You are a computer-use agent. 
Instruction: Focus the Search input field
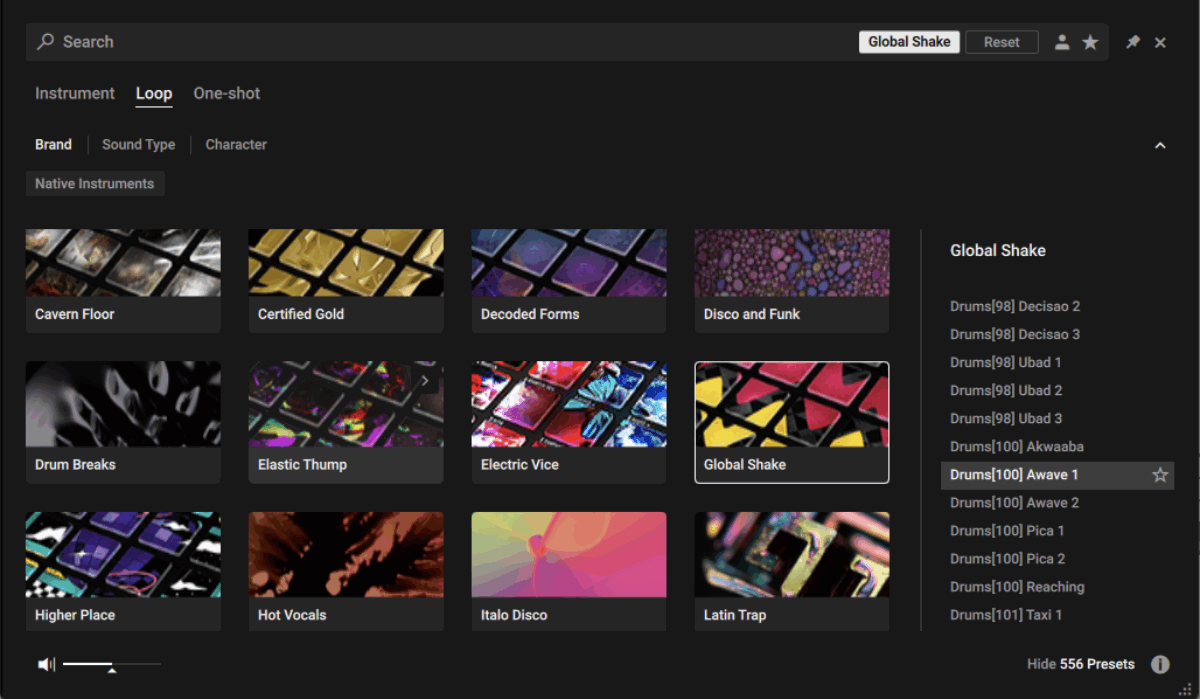[x=440, y=42]
